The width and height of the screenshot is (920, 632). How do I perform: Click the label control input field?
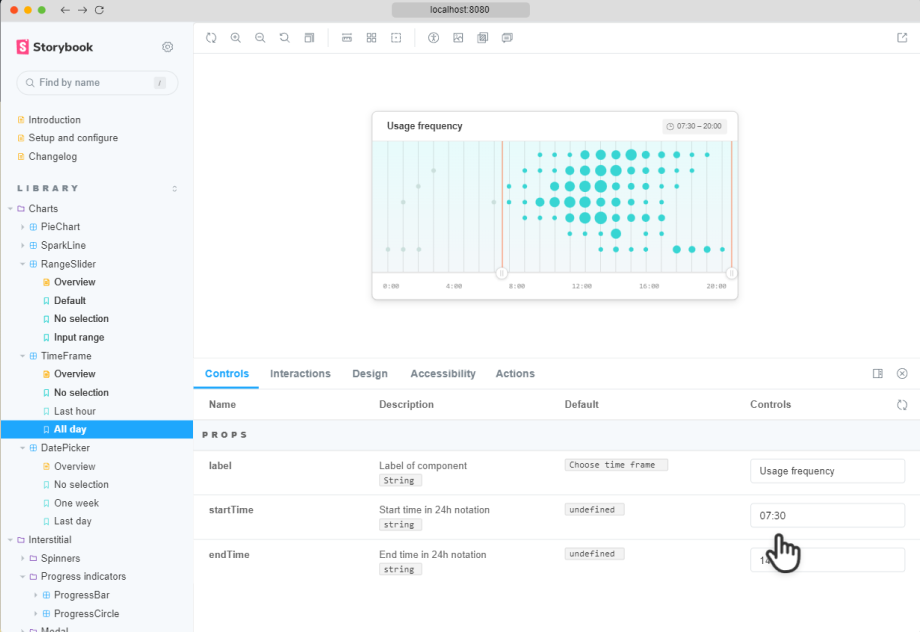coord(827,471)
